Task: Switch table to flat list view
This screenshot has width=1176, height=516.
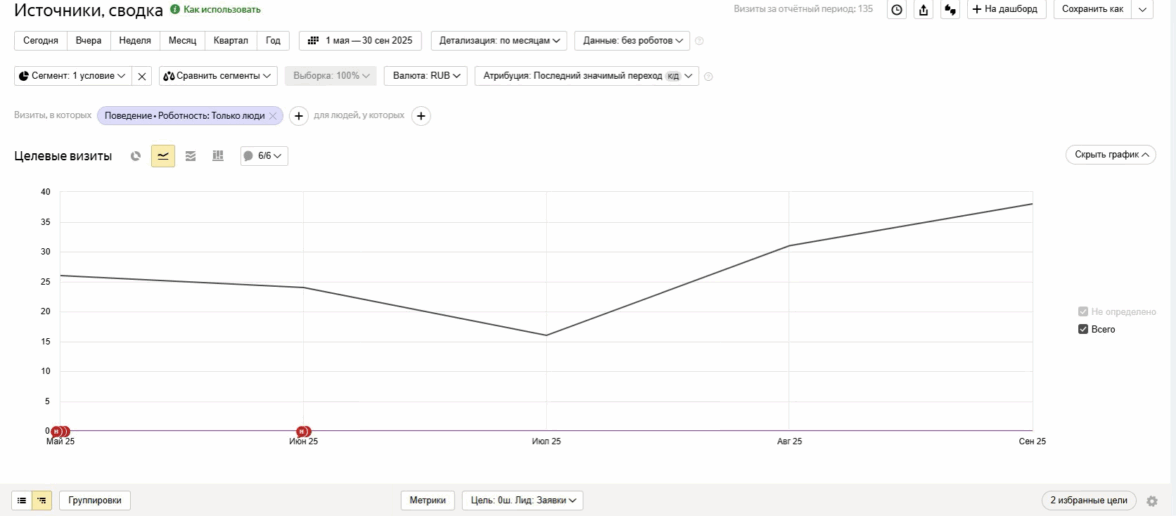Action: coord(22,501)
